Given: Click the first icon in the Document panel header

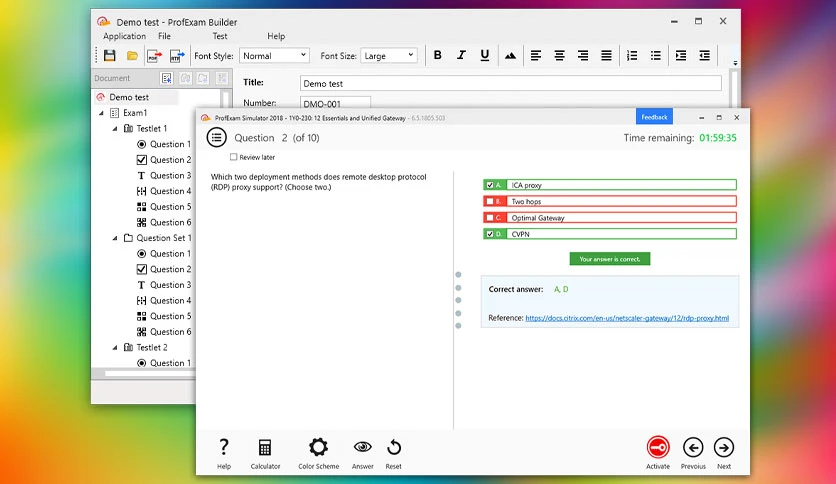Looking at the screenshot, I should coord(166,78).
